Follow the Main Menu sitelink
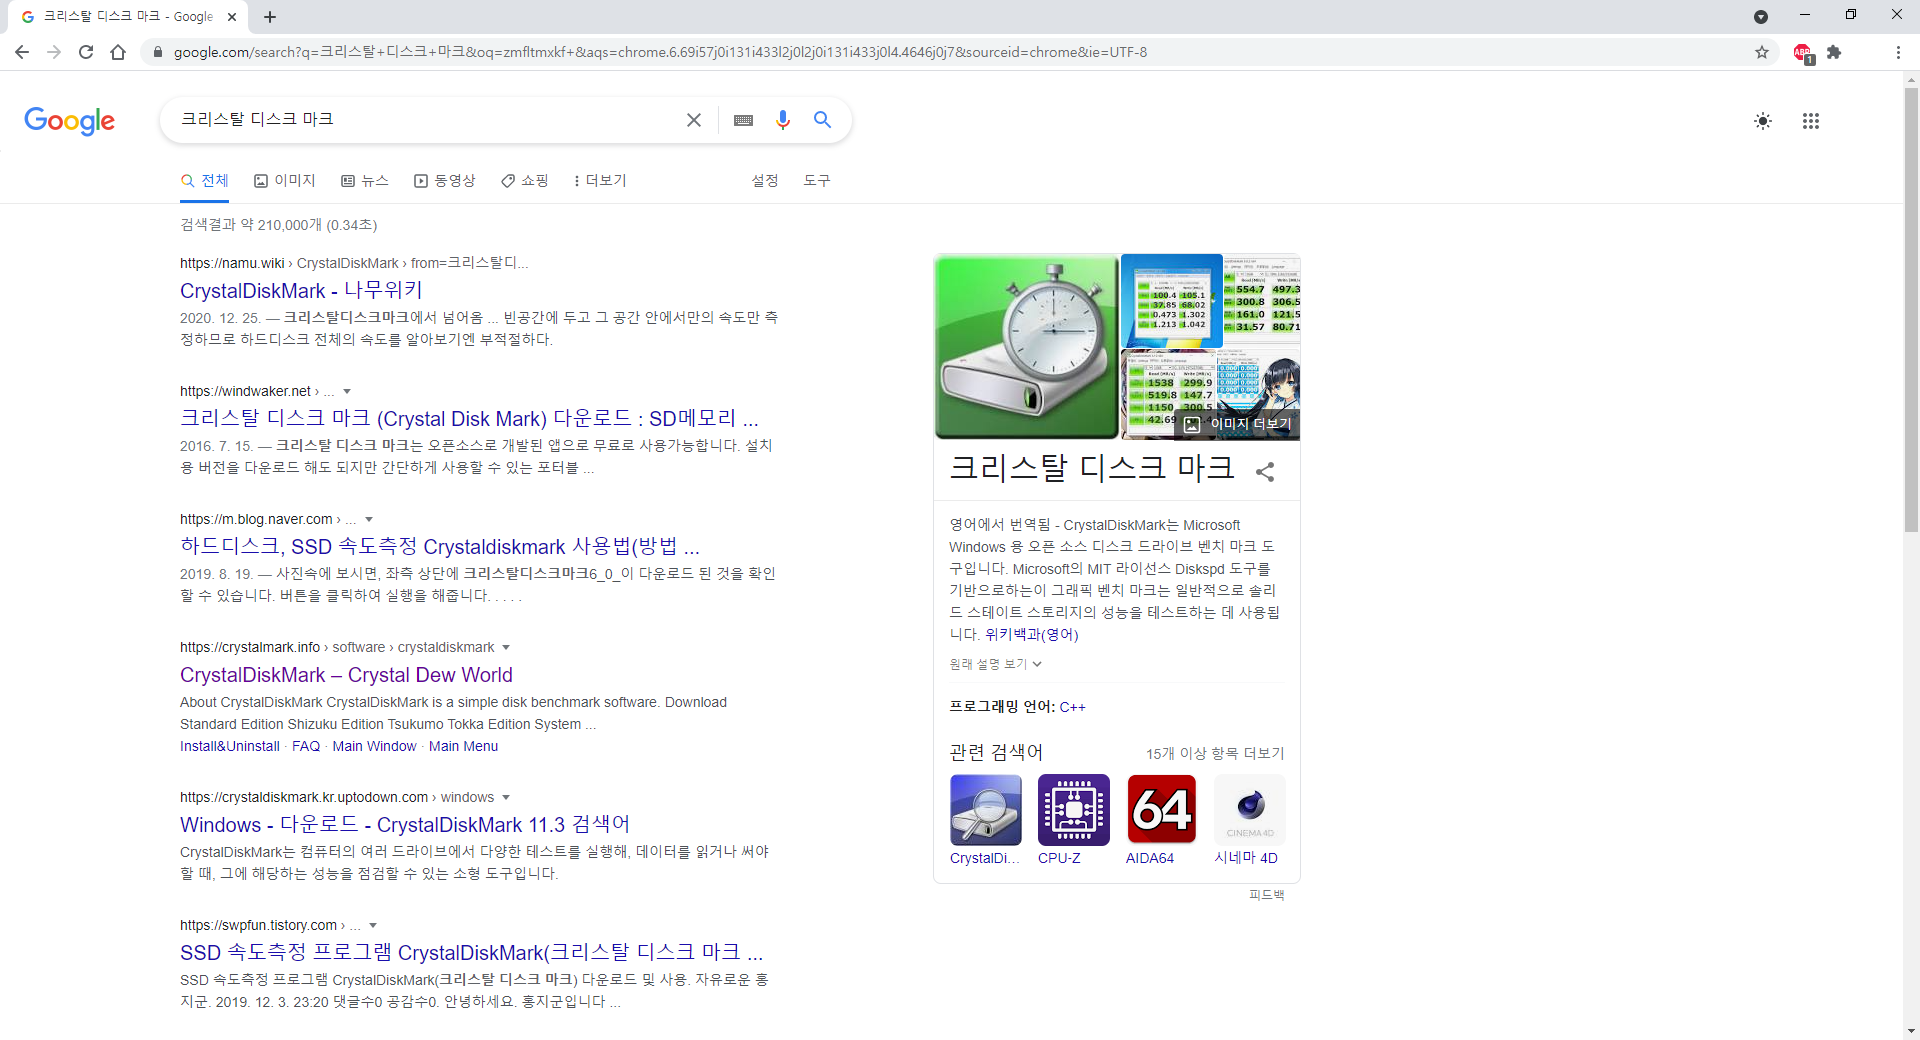 point(463,747)
